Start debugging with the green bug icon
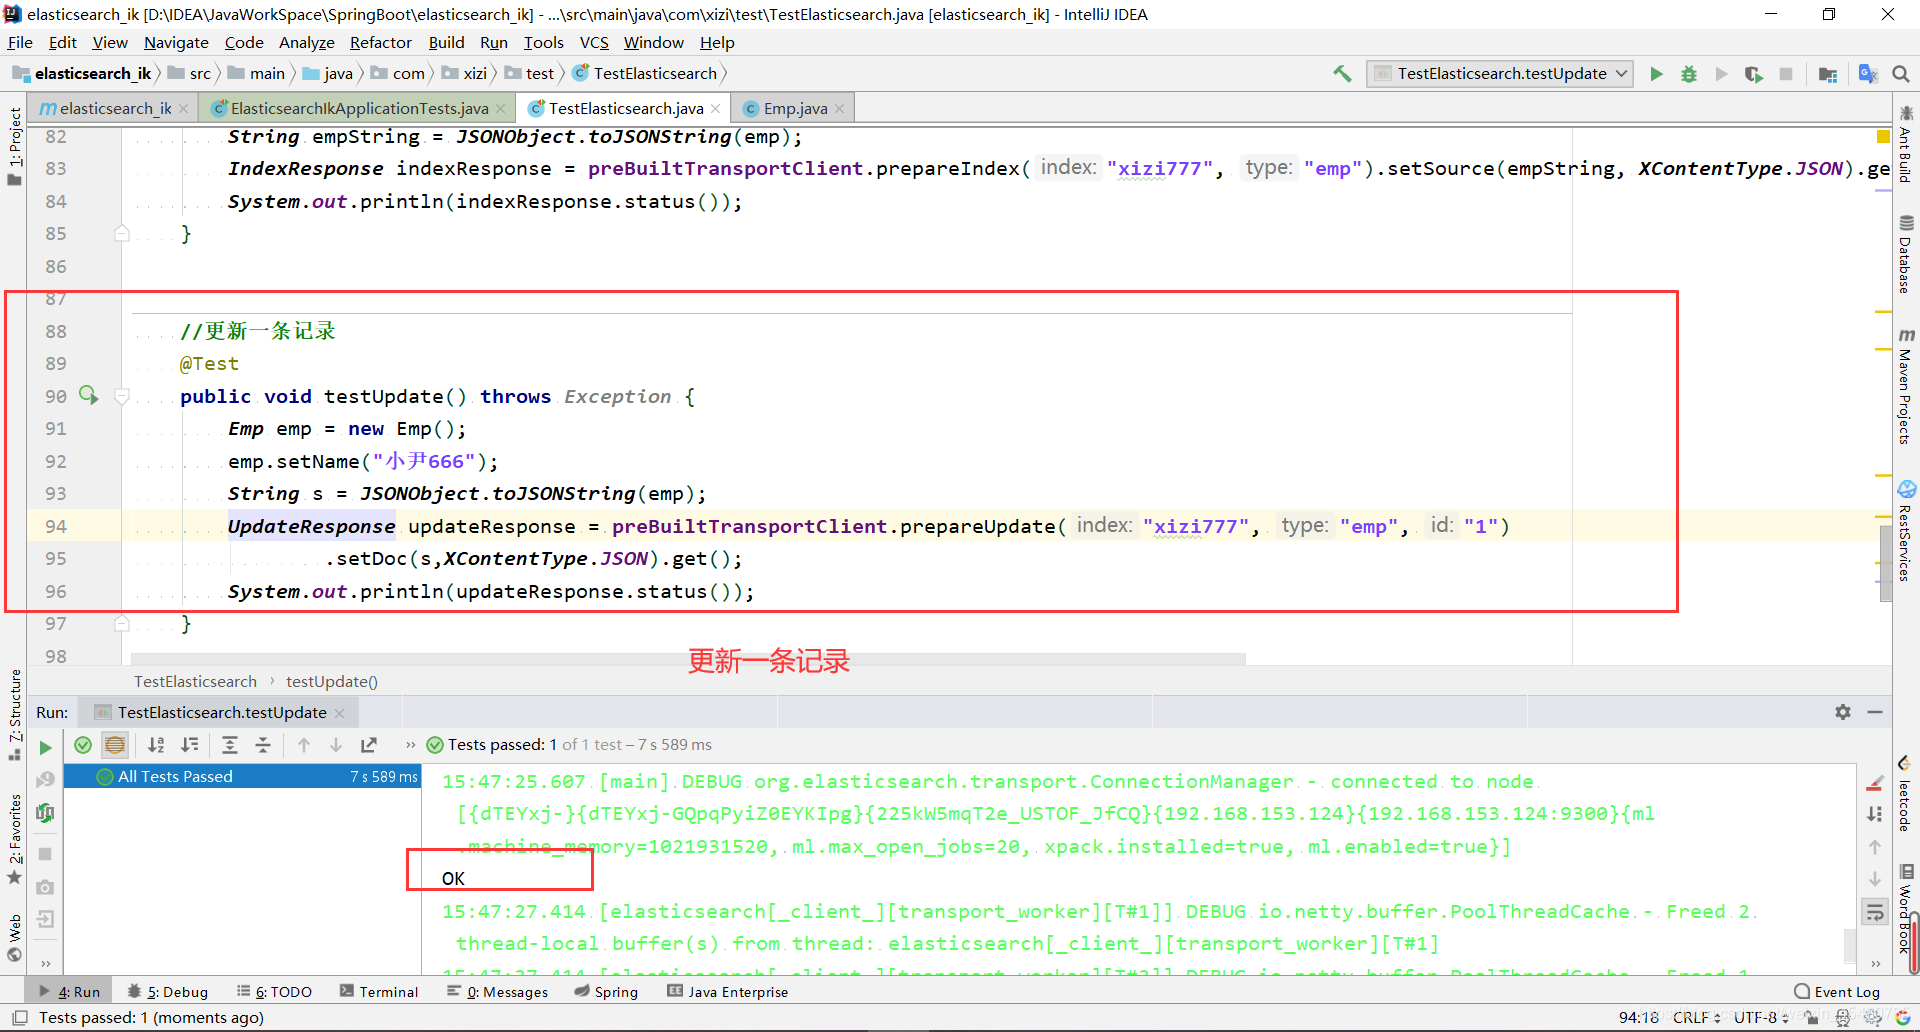 [1689, 74]
